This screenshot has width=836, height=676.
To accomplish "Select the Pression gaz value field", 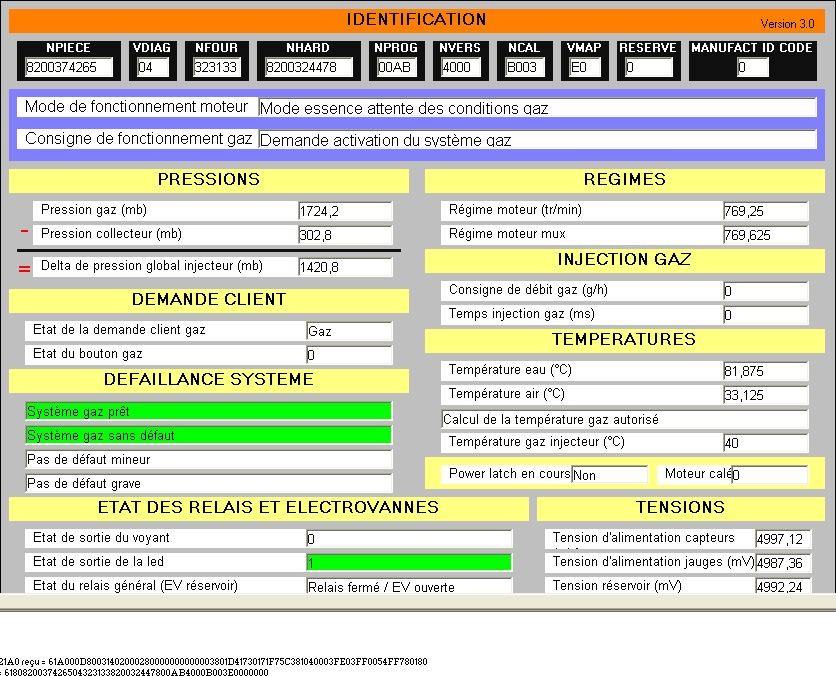I will (344, 211).
